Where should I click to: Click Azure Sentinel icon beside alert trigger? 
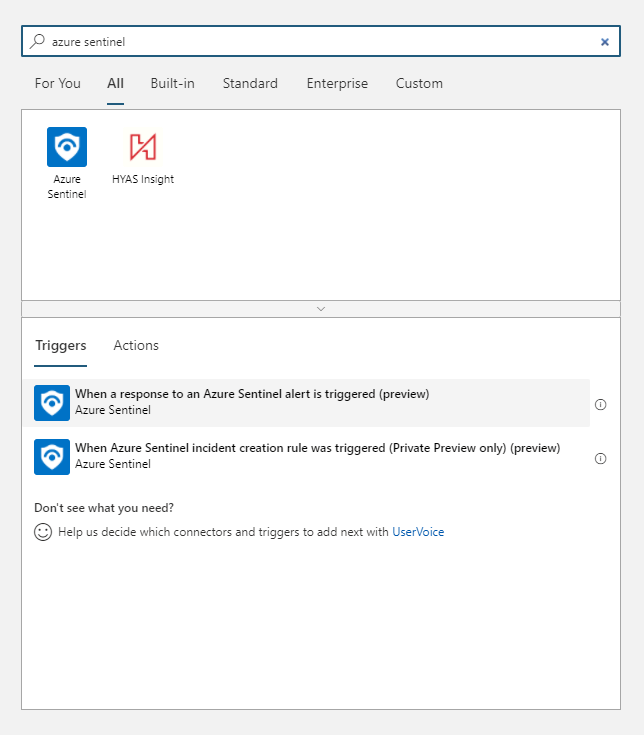52,402
